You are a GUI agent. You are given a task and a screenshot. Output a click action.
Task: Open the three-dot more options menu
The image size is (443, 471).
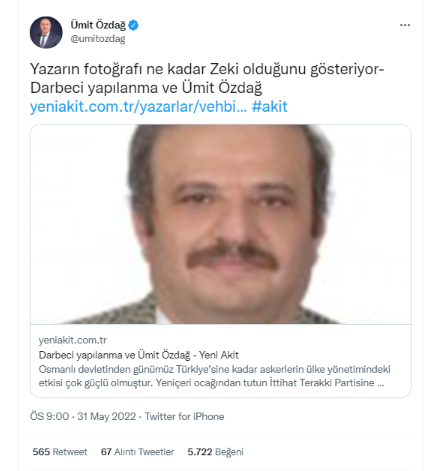(x=405, y=25)
